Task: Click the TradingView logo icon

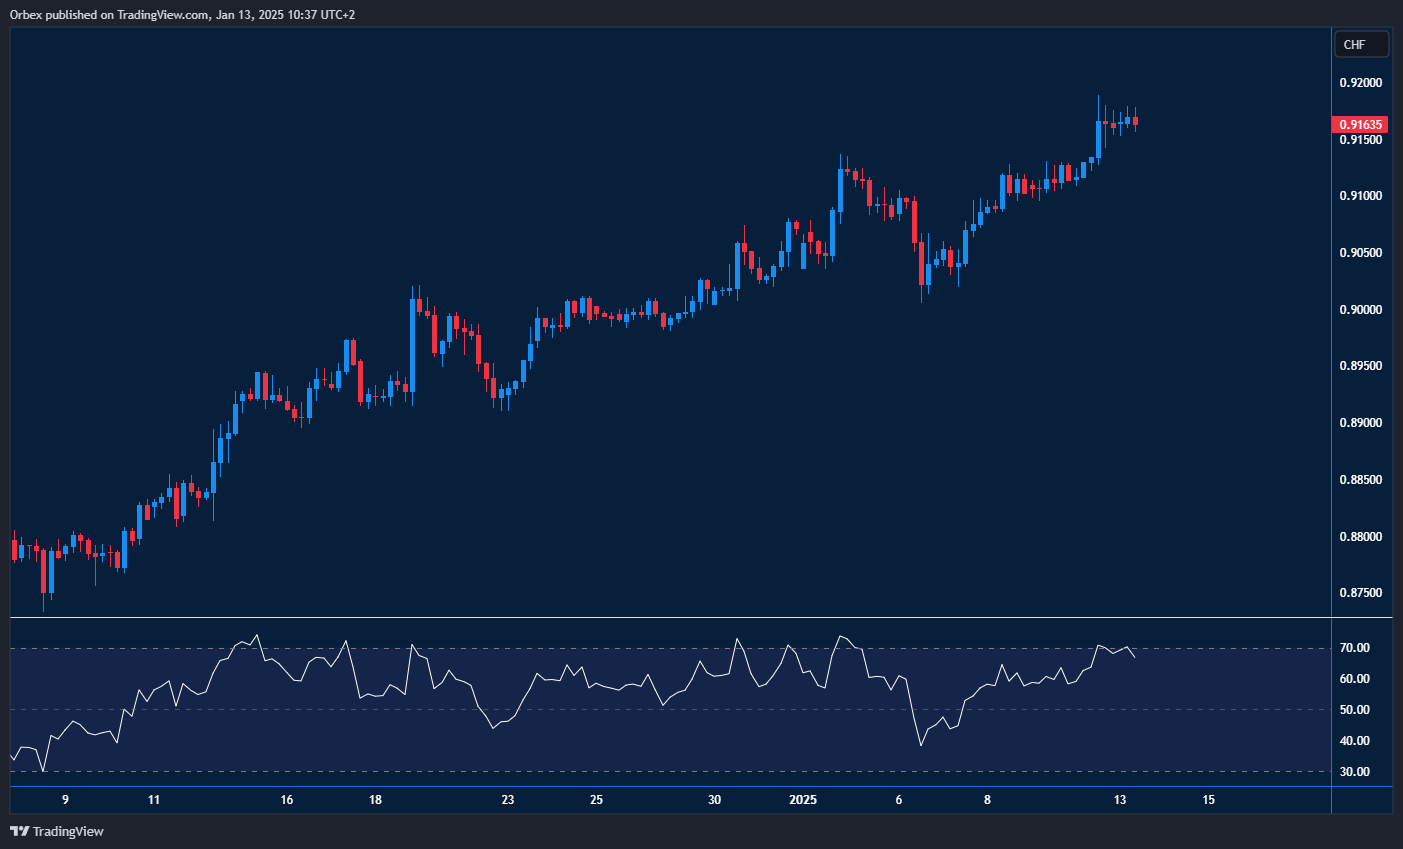Action: pos(20,831)
